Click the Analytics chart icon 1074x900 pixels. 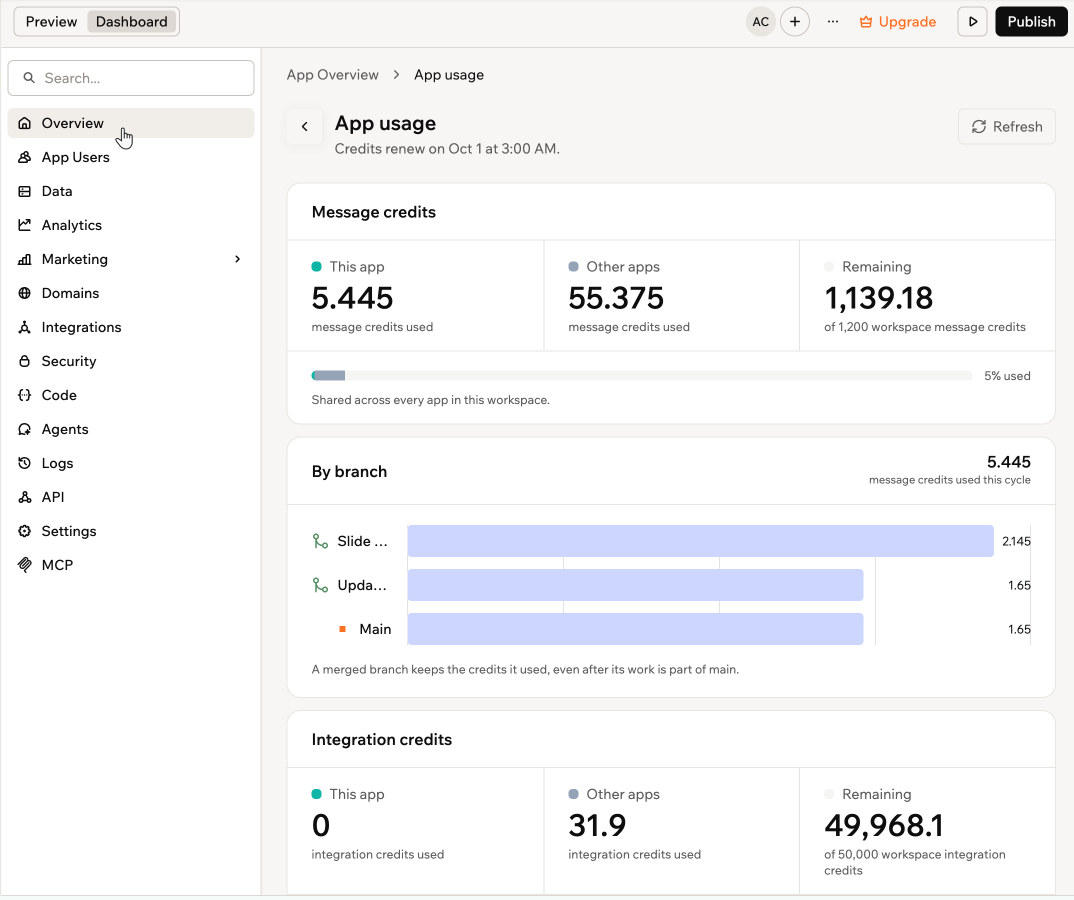click(25, 225)
